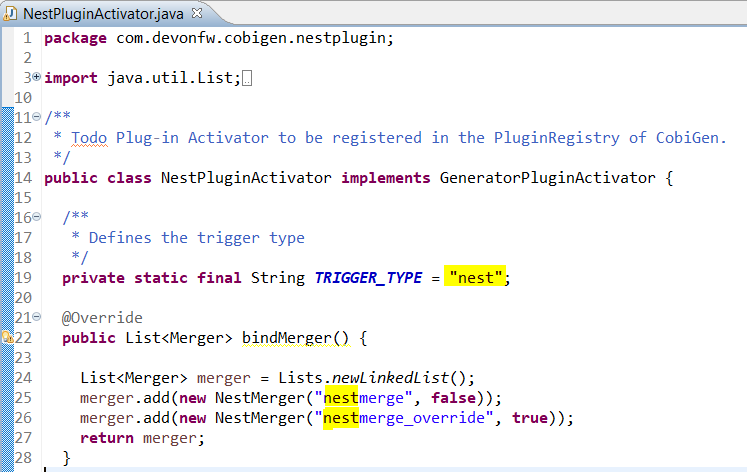Click the highlighted nest in "nestmerge_override"
Image resolution: width=747 pixels, height=472 pixels.
point(341,418)
